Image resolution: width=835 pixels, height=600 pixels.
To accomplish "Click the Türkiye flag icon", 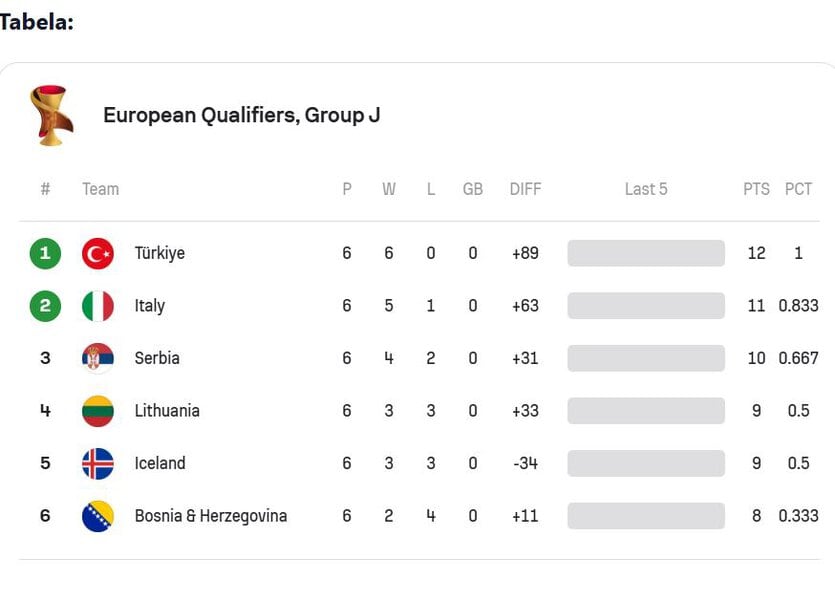I will coord(98,253).
